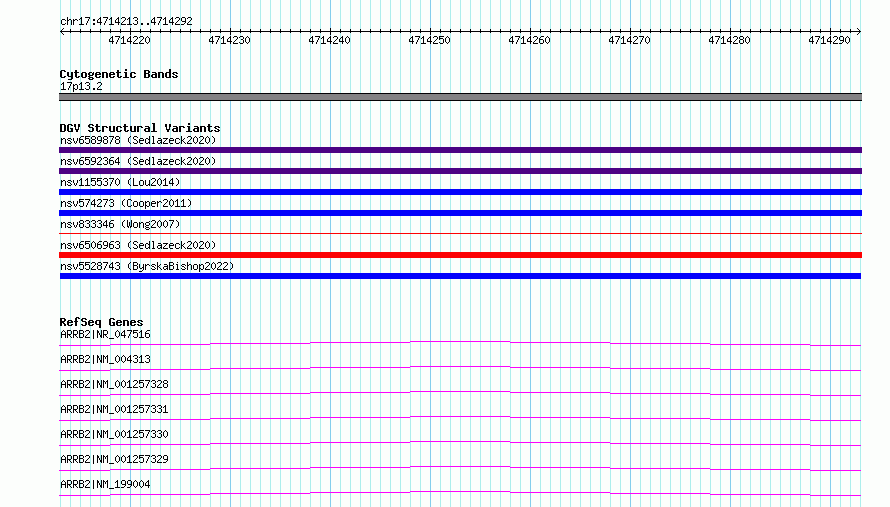Click the DGV Structural Variants track title
890x507 pixels.
140,128
